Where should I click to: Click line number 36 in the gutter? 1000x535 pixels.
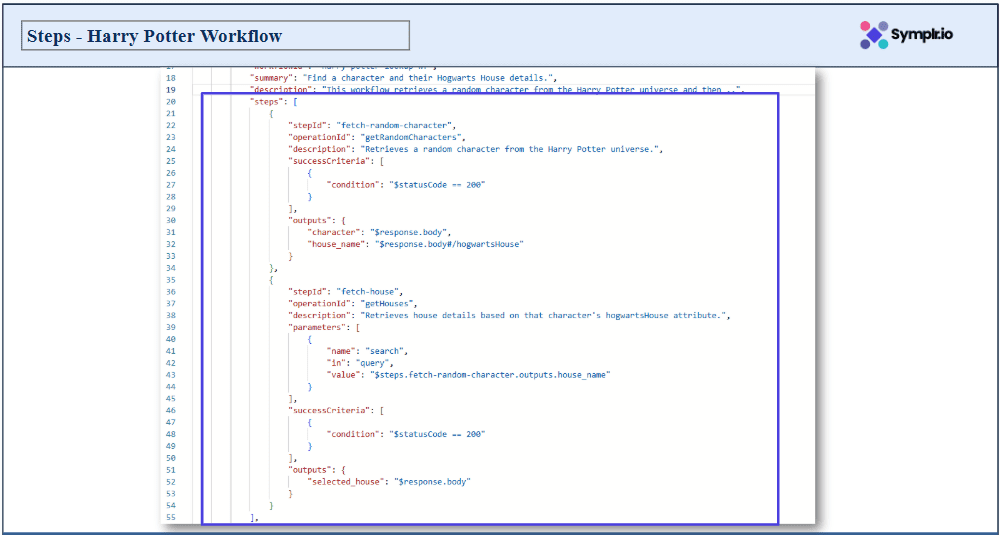[170, 292]
